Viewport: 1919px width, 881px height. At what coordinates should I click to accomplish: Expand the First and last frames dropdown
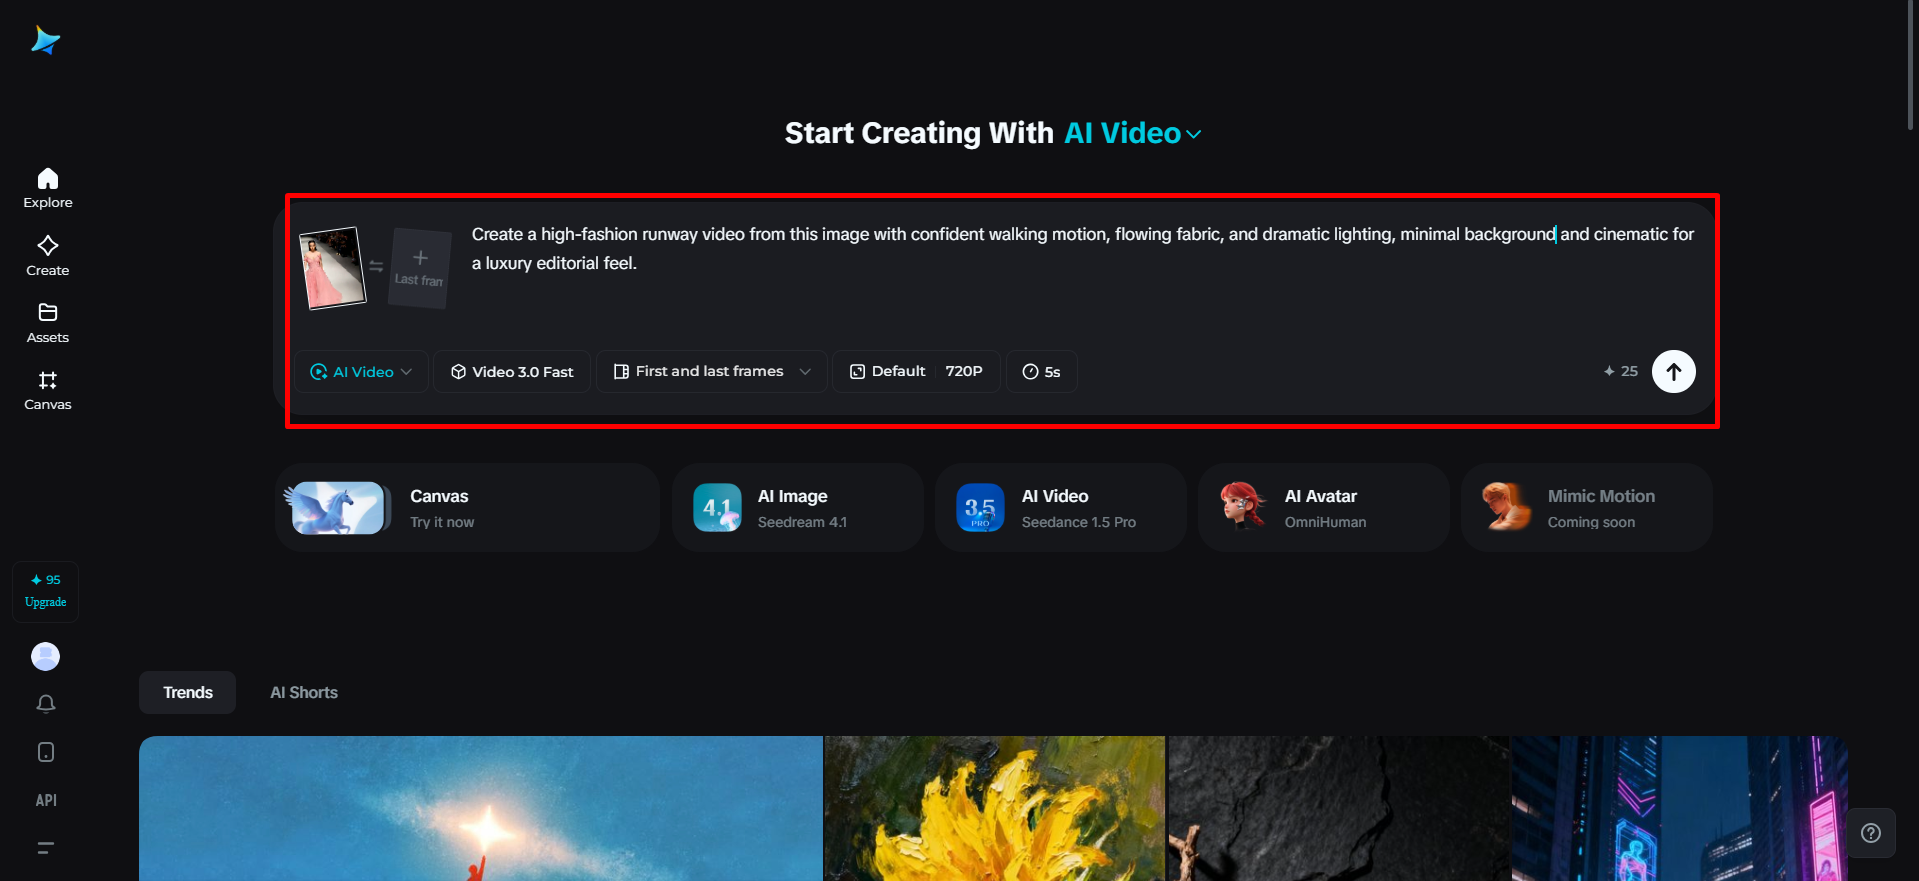(x=711, y=371)
